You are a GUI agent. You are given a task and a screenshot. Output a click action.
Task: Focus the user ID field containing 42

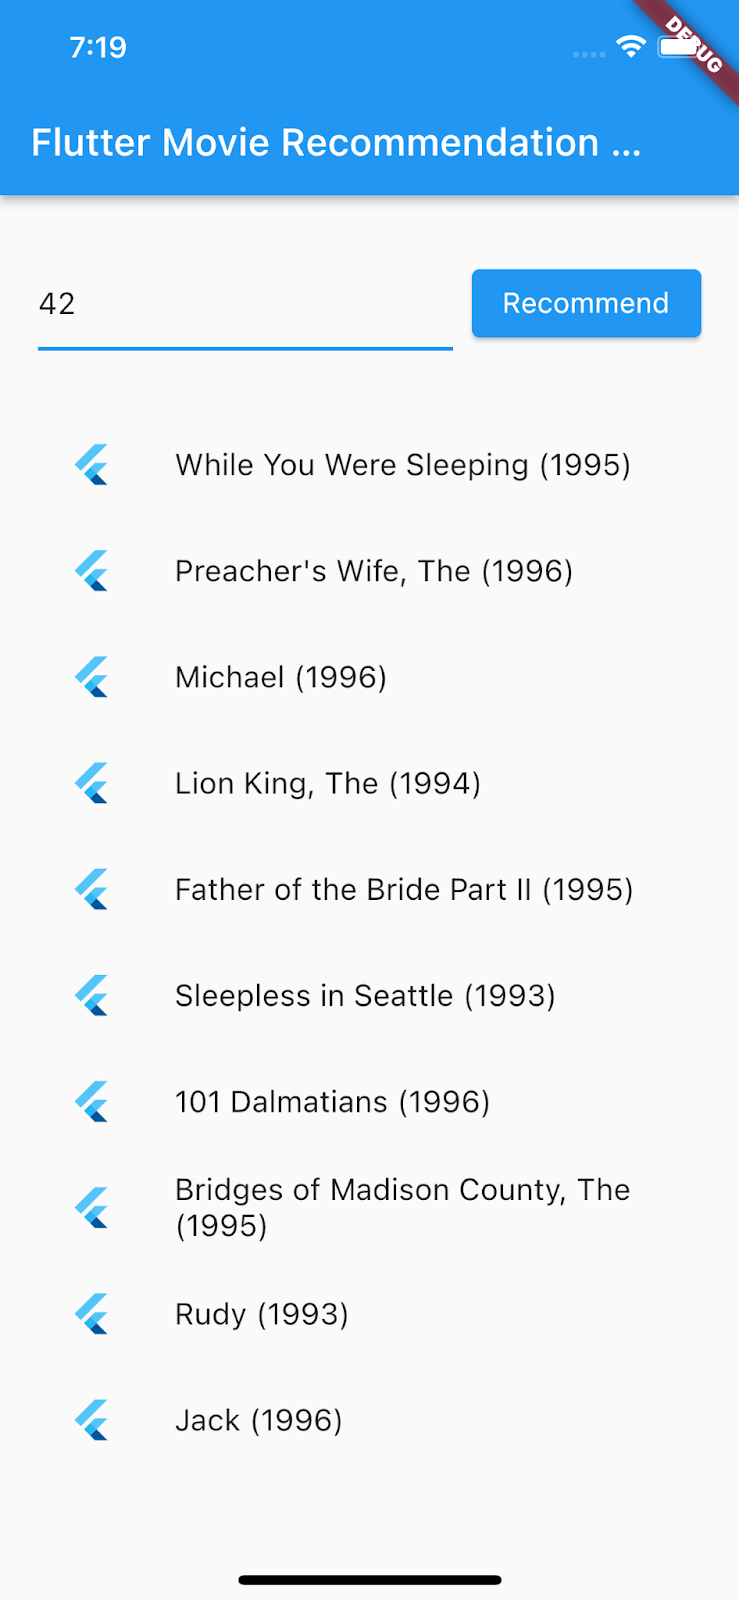(245, 304)
